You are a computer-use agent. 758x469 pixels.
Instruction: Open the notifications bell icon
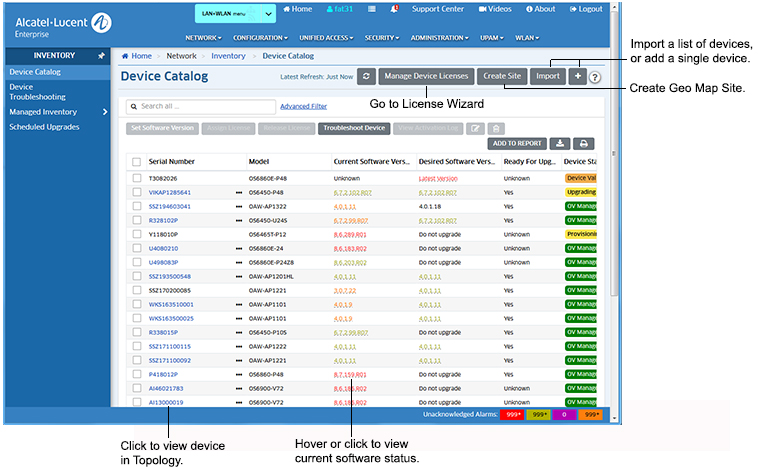tap(394, 9)
